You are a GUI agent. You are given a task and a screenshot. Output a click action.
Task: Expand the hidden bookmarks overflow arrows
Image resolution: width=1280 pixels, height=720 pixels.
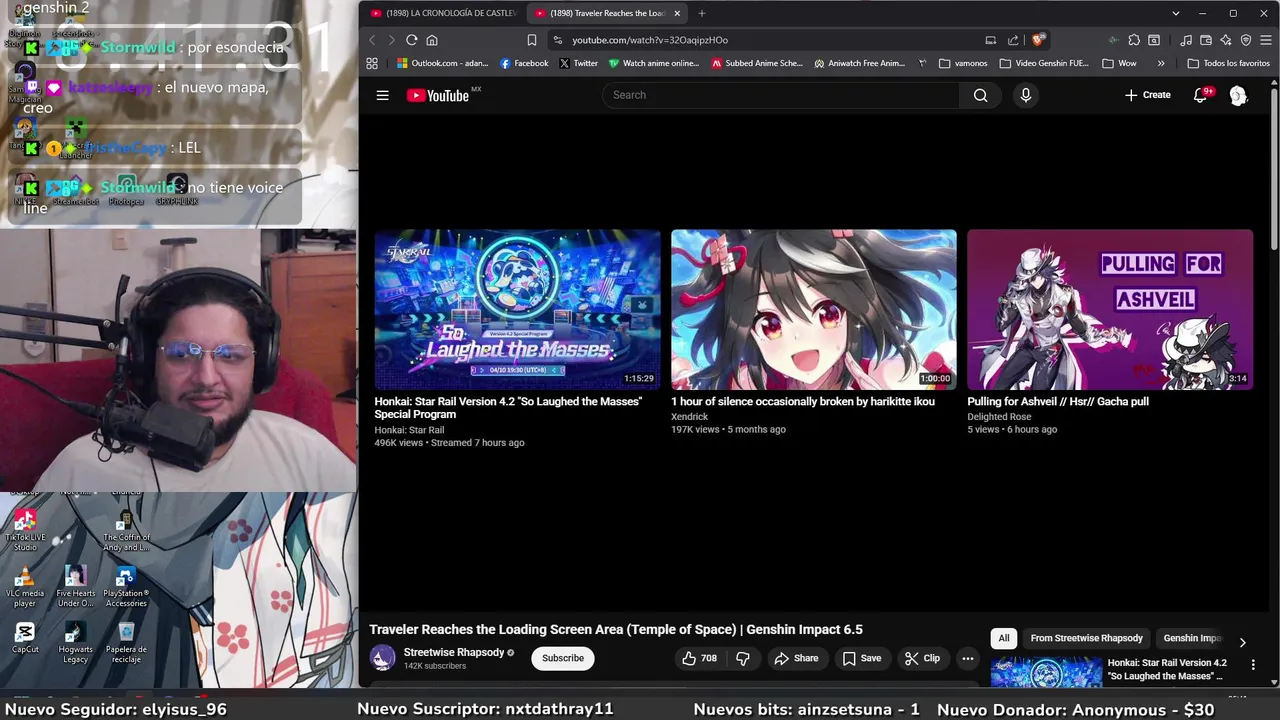point(1160,63)
